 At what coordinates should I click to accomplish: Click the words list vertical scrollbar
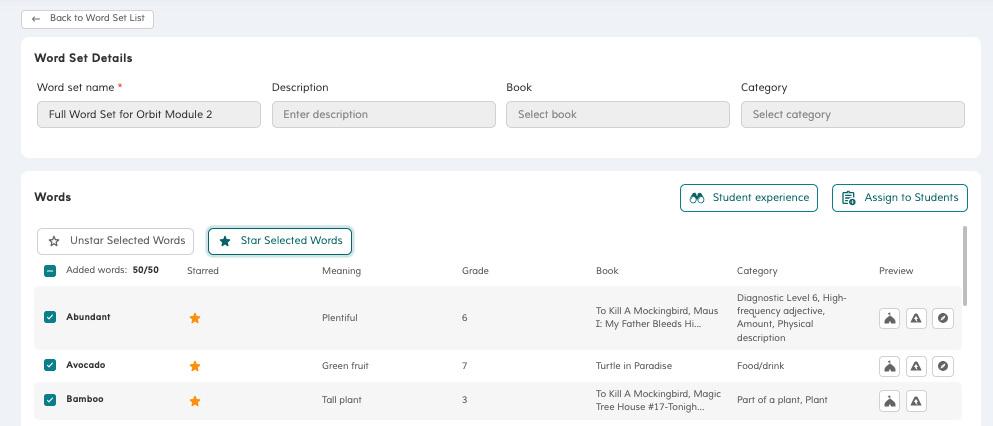coord(965,266)
